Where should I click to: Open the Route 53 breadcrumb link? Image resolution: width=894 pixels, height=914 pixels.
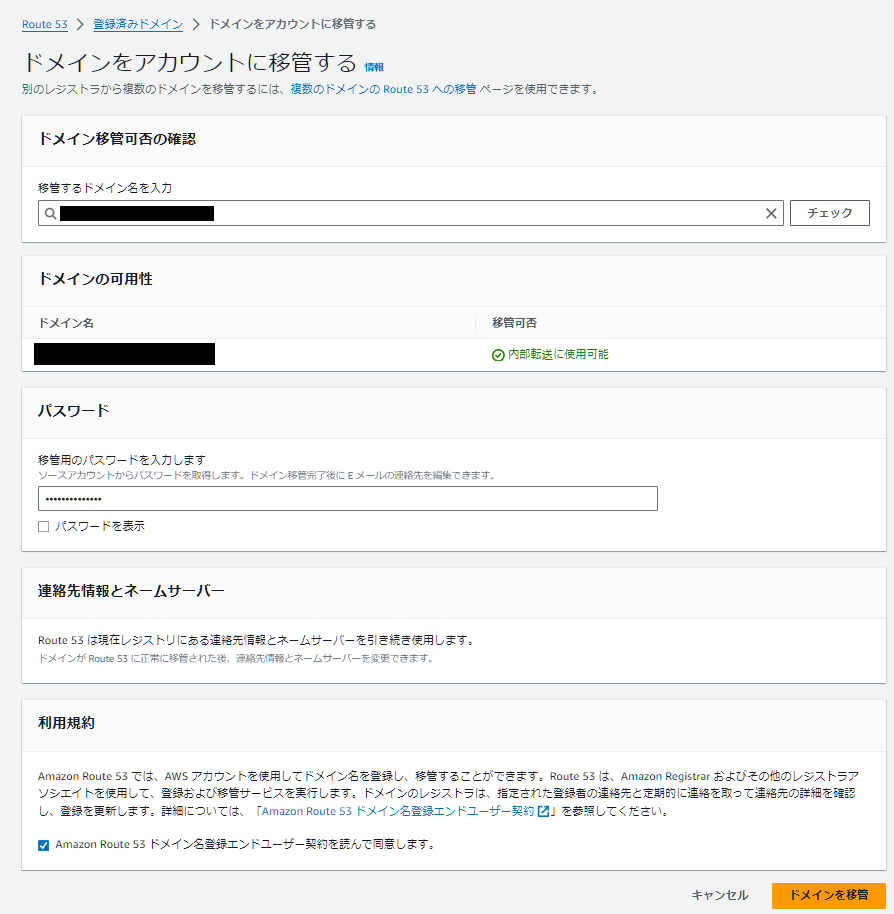click(44, 22)
